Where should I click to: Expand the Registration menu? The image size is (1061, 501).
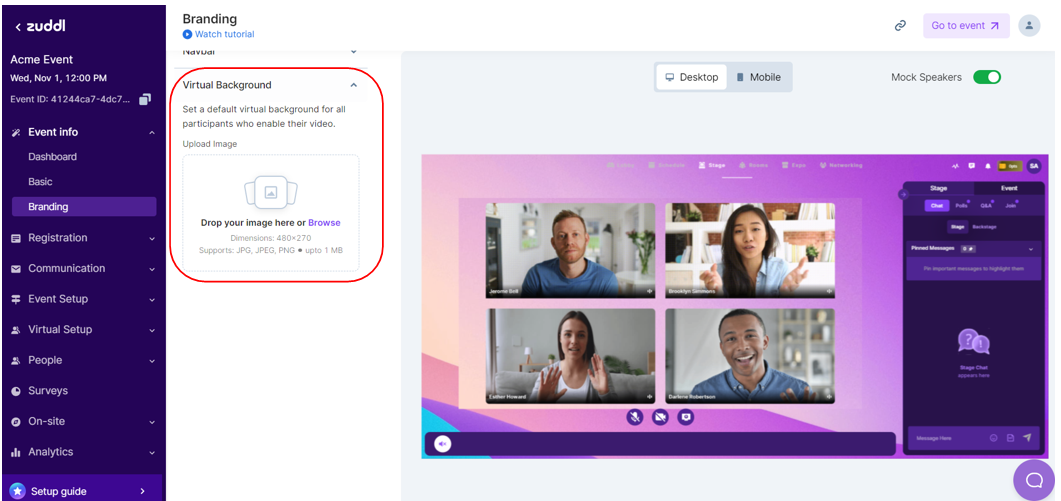[152, 238]
